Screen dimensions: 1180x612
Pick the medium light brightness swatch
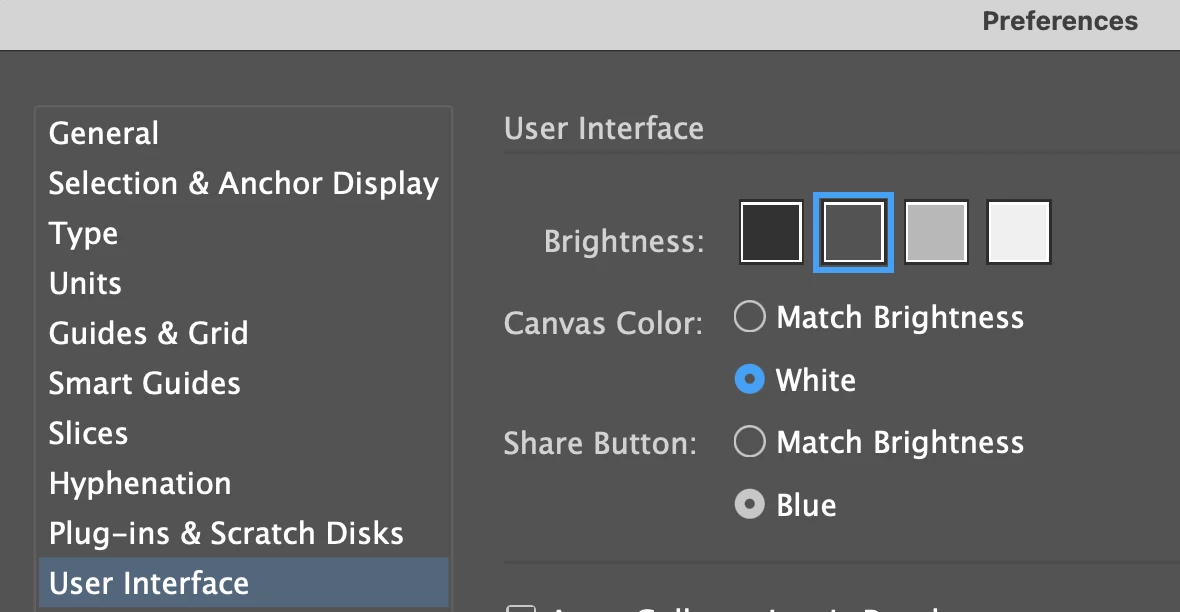[936, 233]
